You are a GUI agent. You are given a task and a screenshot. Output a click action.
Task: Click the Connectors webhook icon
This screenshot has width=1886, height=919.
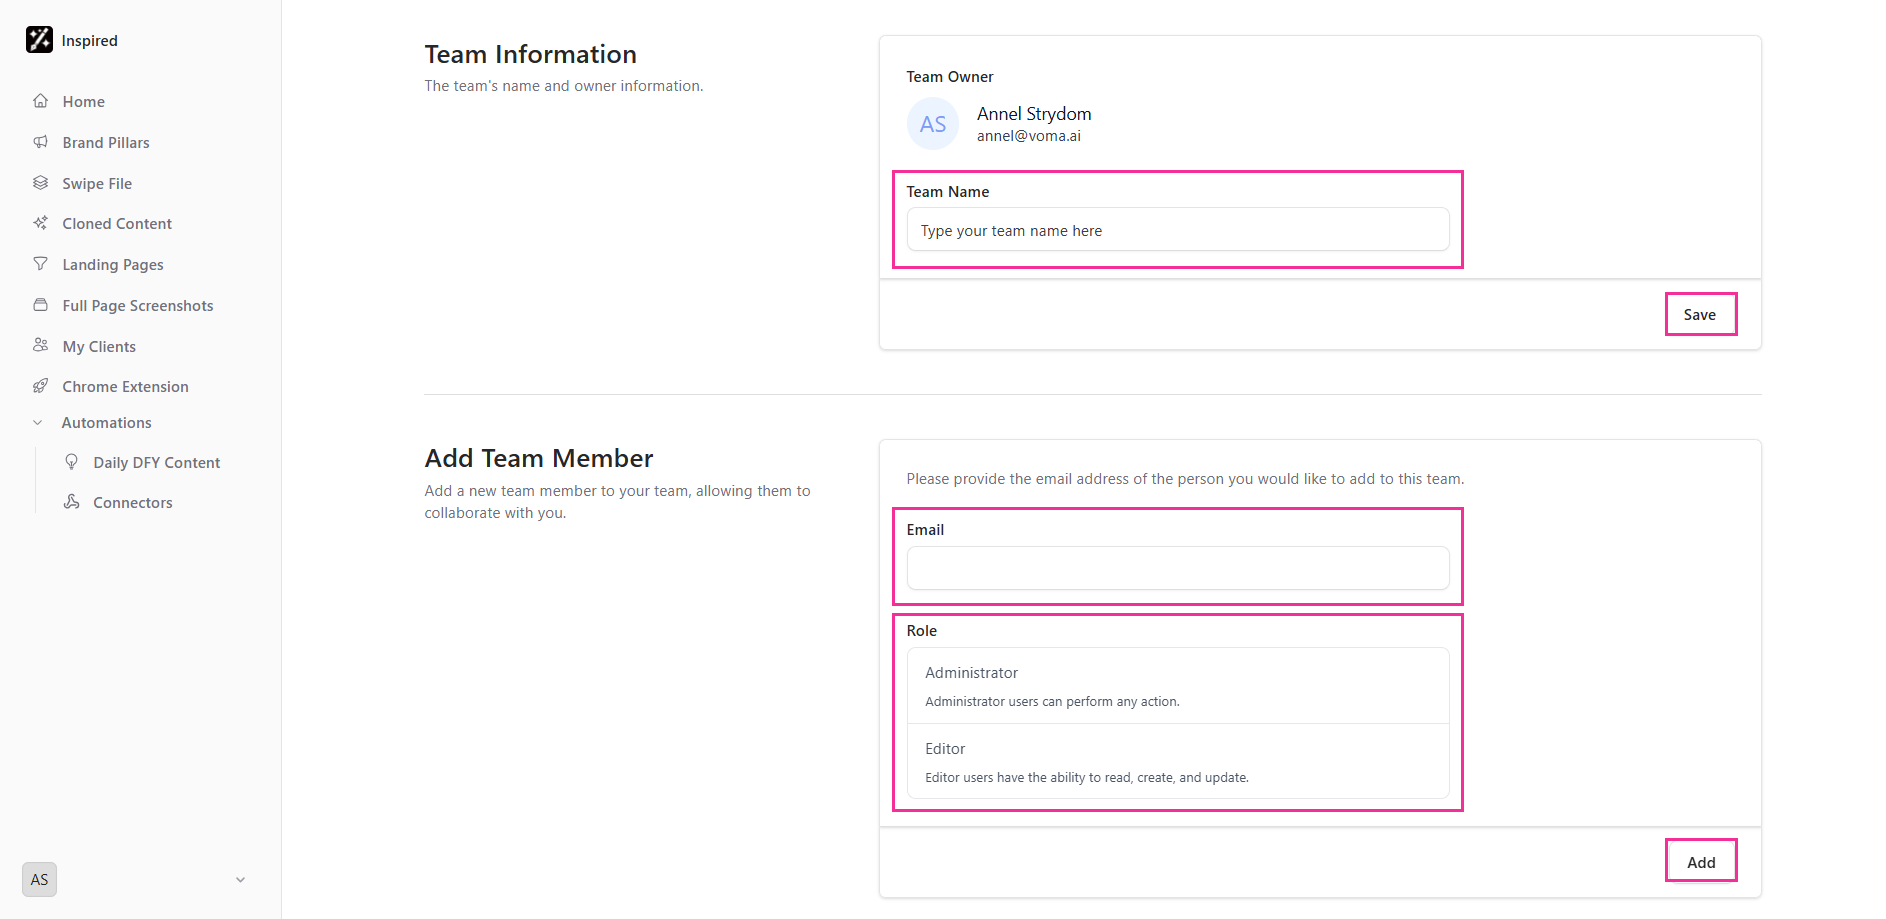click(x=71, y=502)
